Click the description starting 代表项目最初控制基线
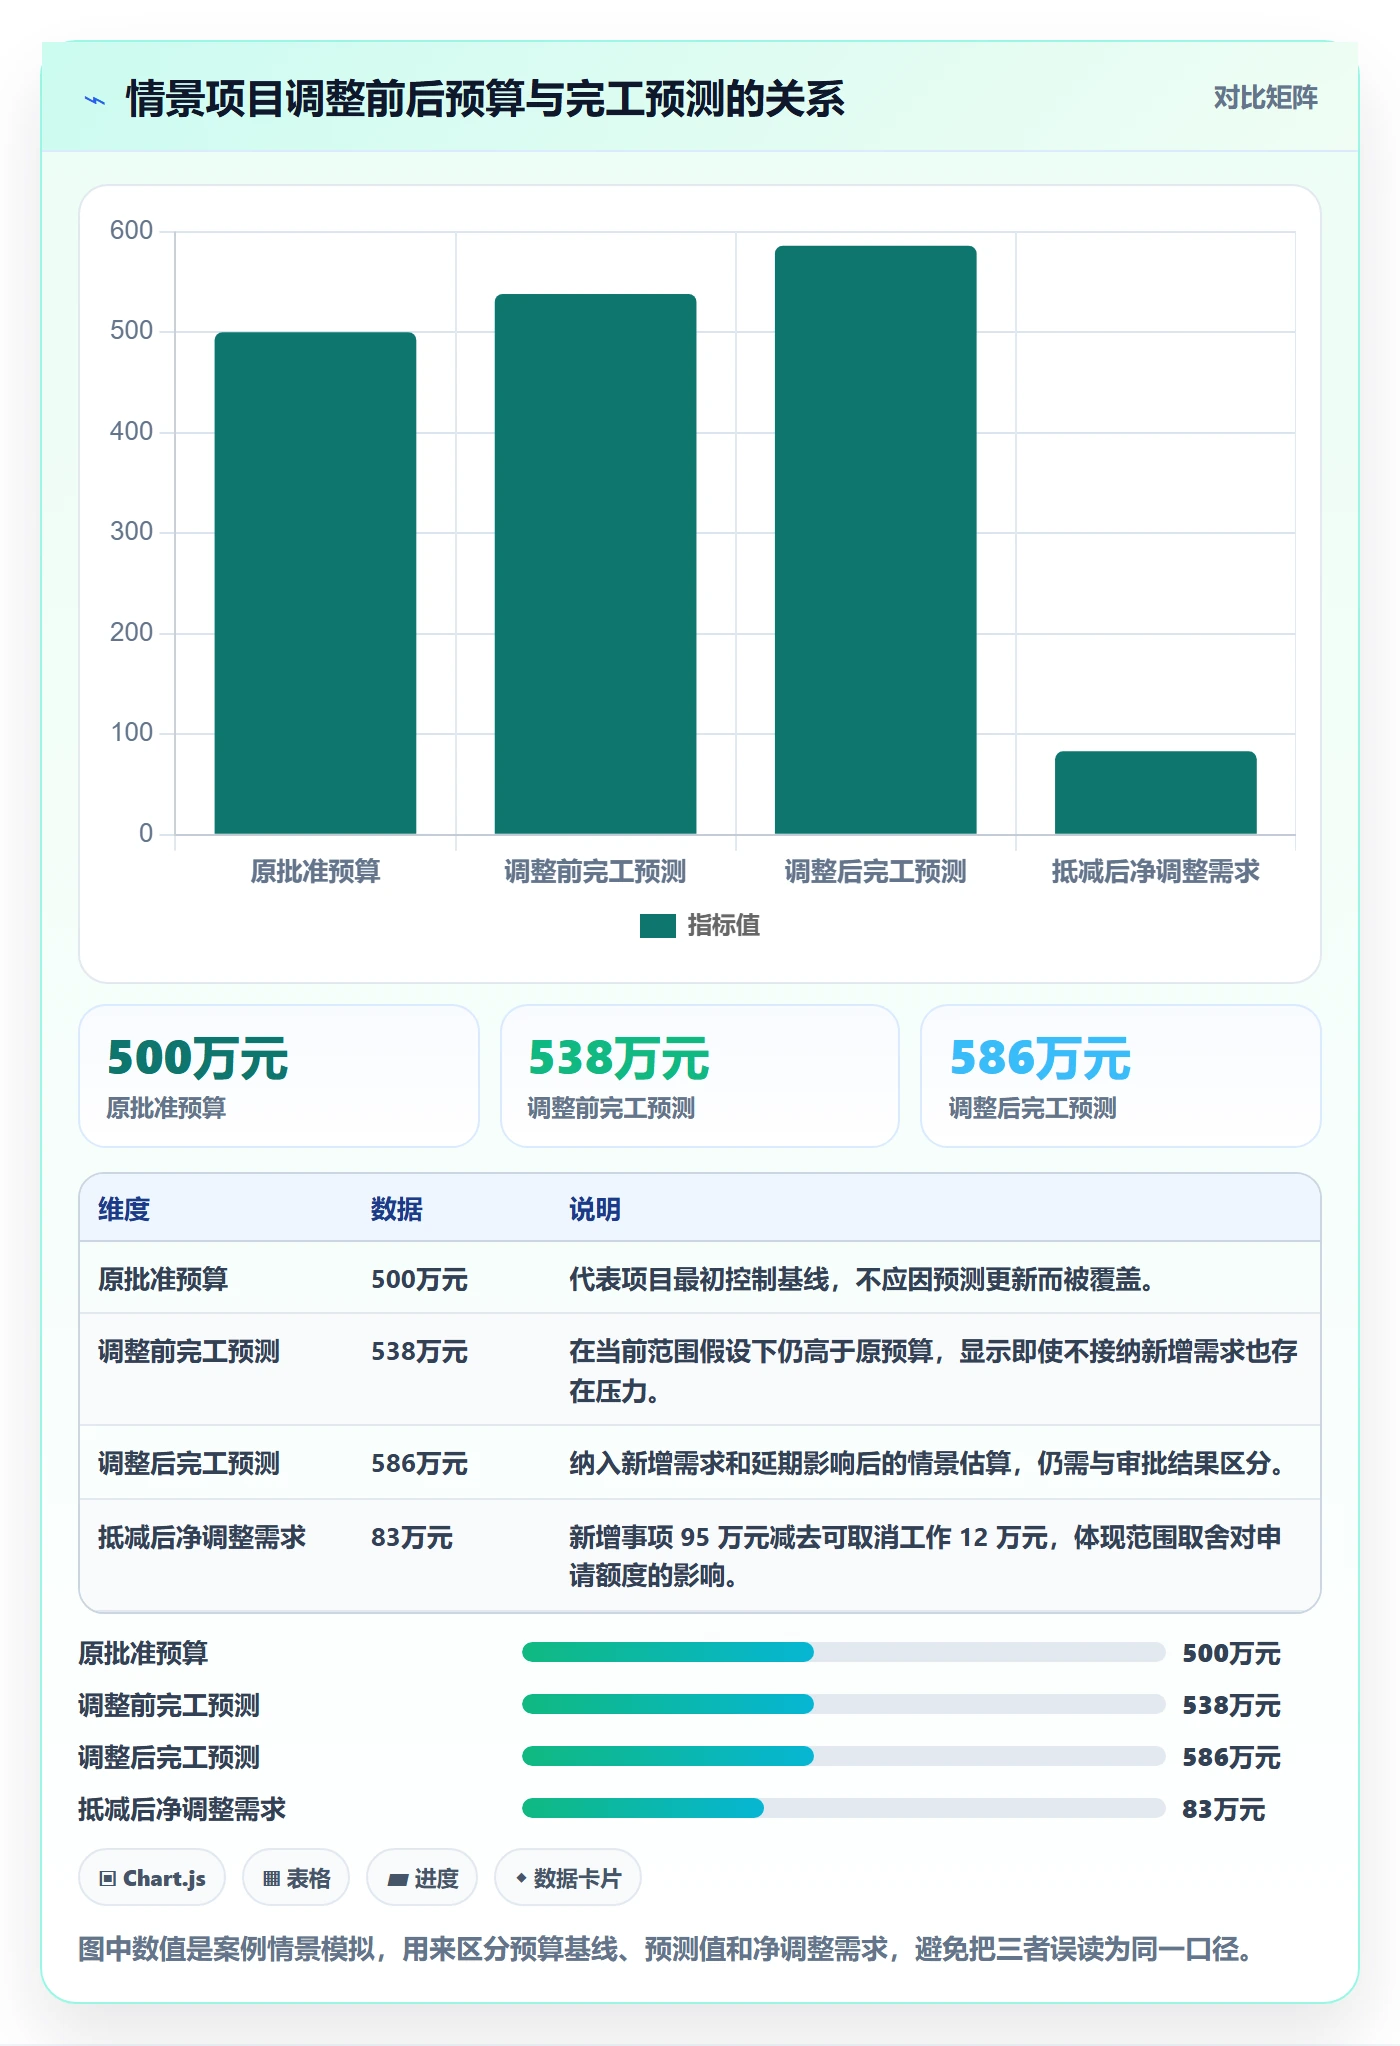This screenshot has height=2046, width=1400. pyautogui.click(x=865, y=1279)
